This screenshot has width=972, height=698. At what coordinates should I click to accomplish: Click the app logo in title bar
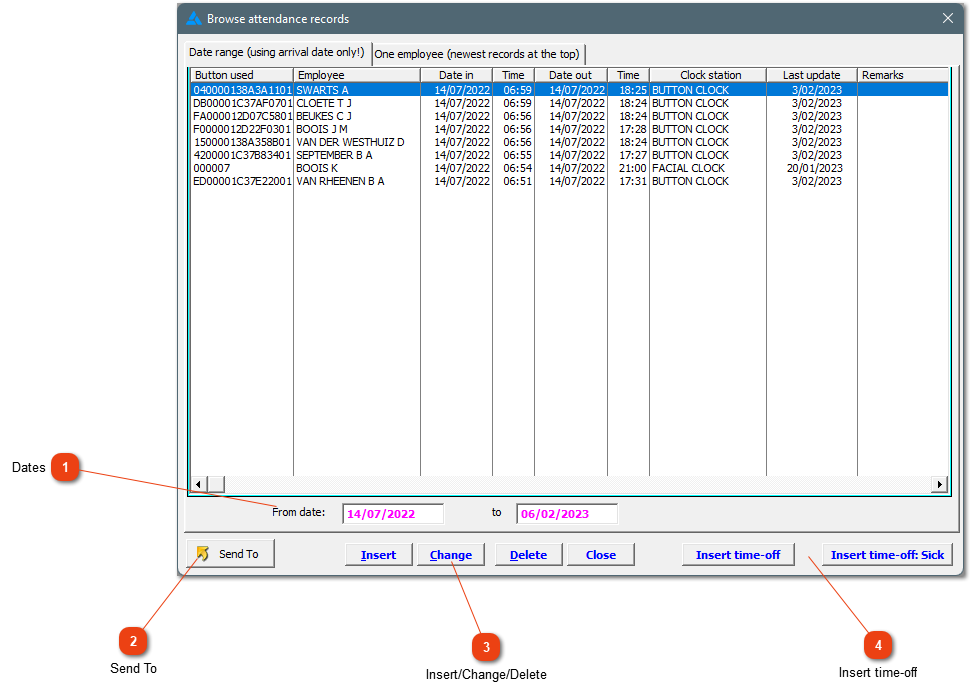tap(194, 19)
